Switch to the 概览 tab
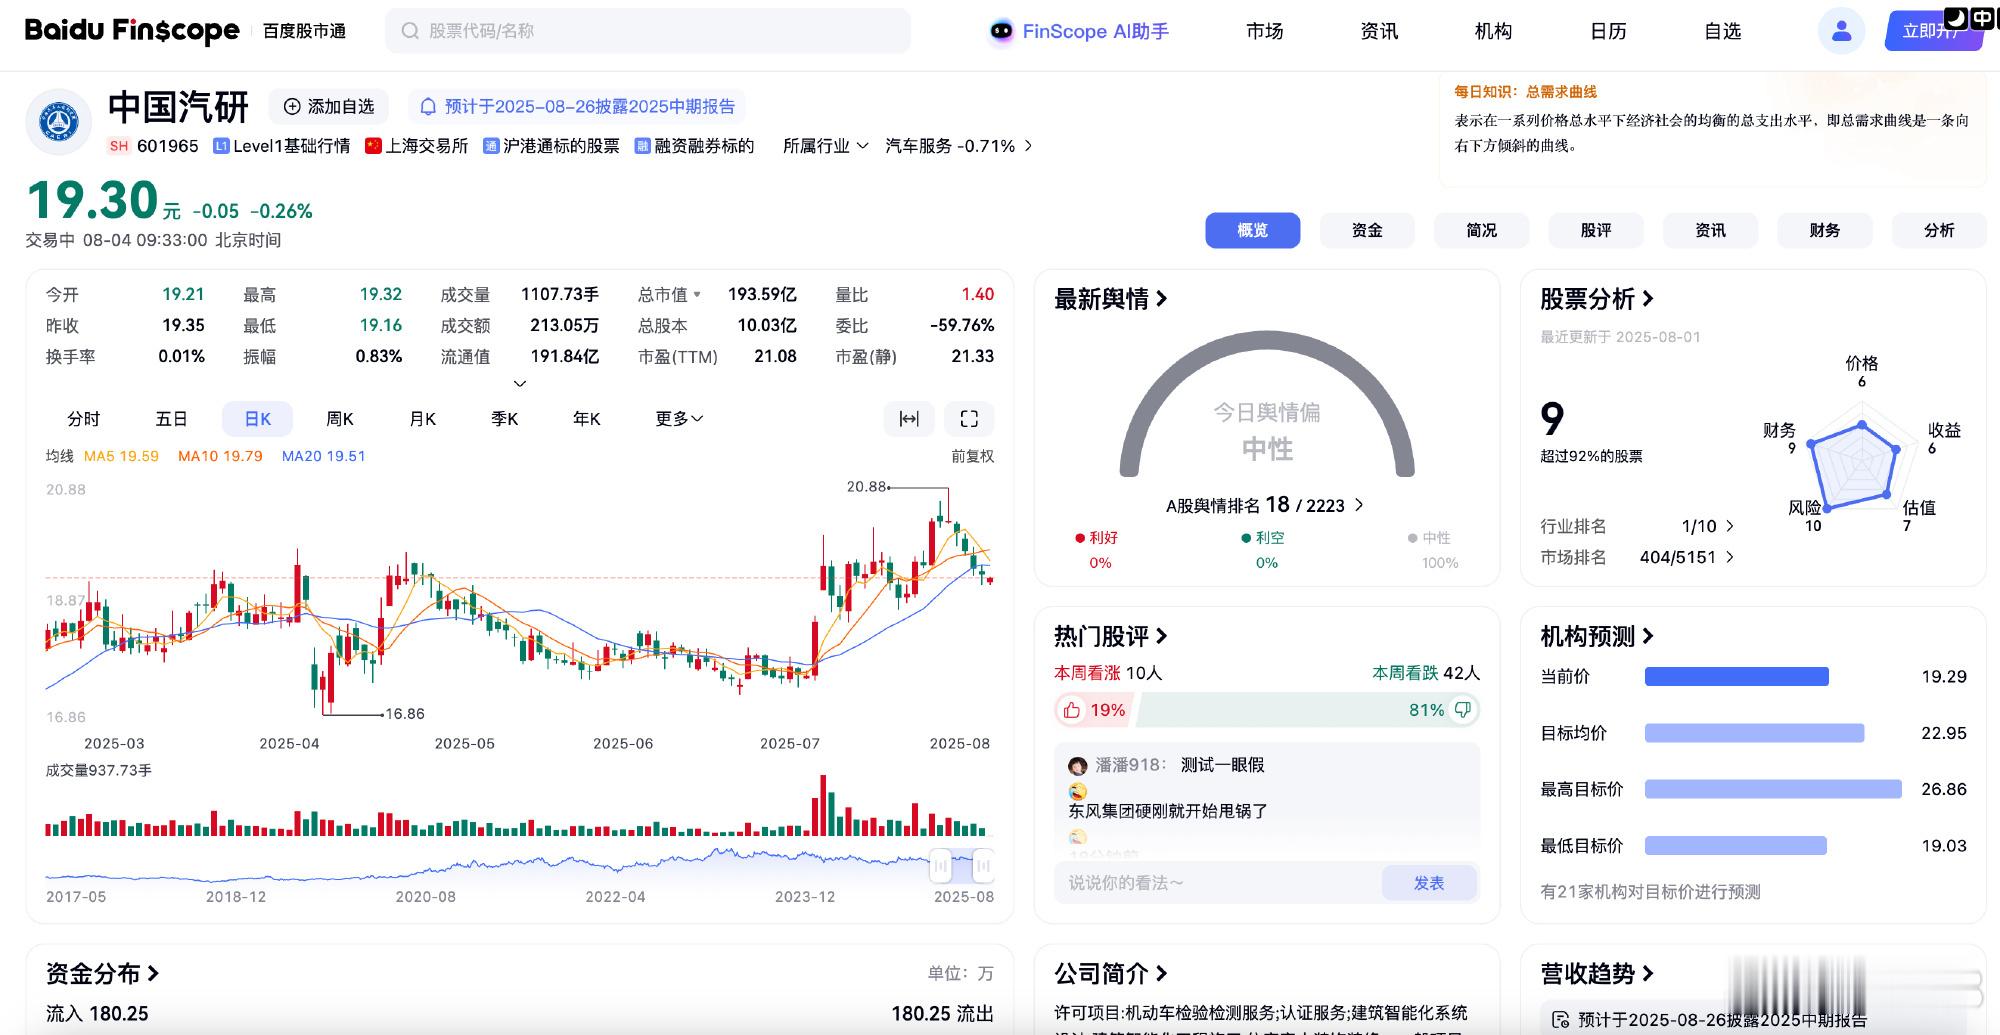 tap(1253, 230)
